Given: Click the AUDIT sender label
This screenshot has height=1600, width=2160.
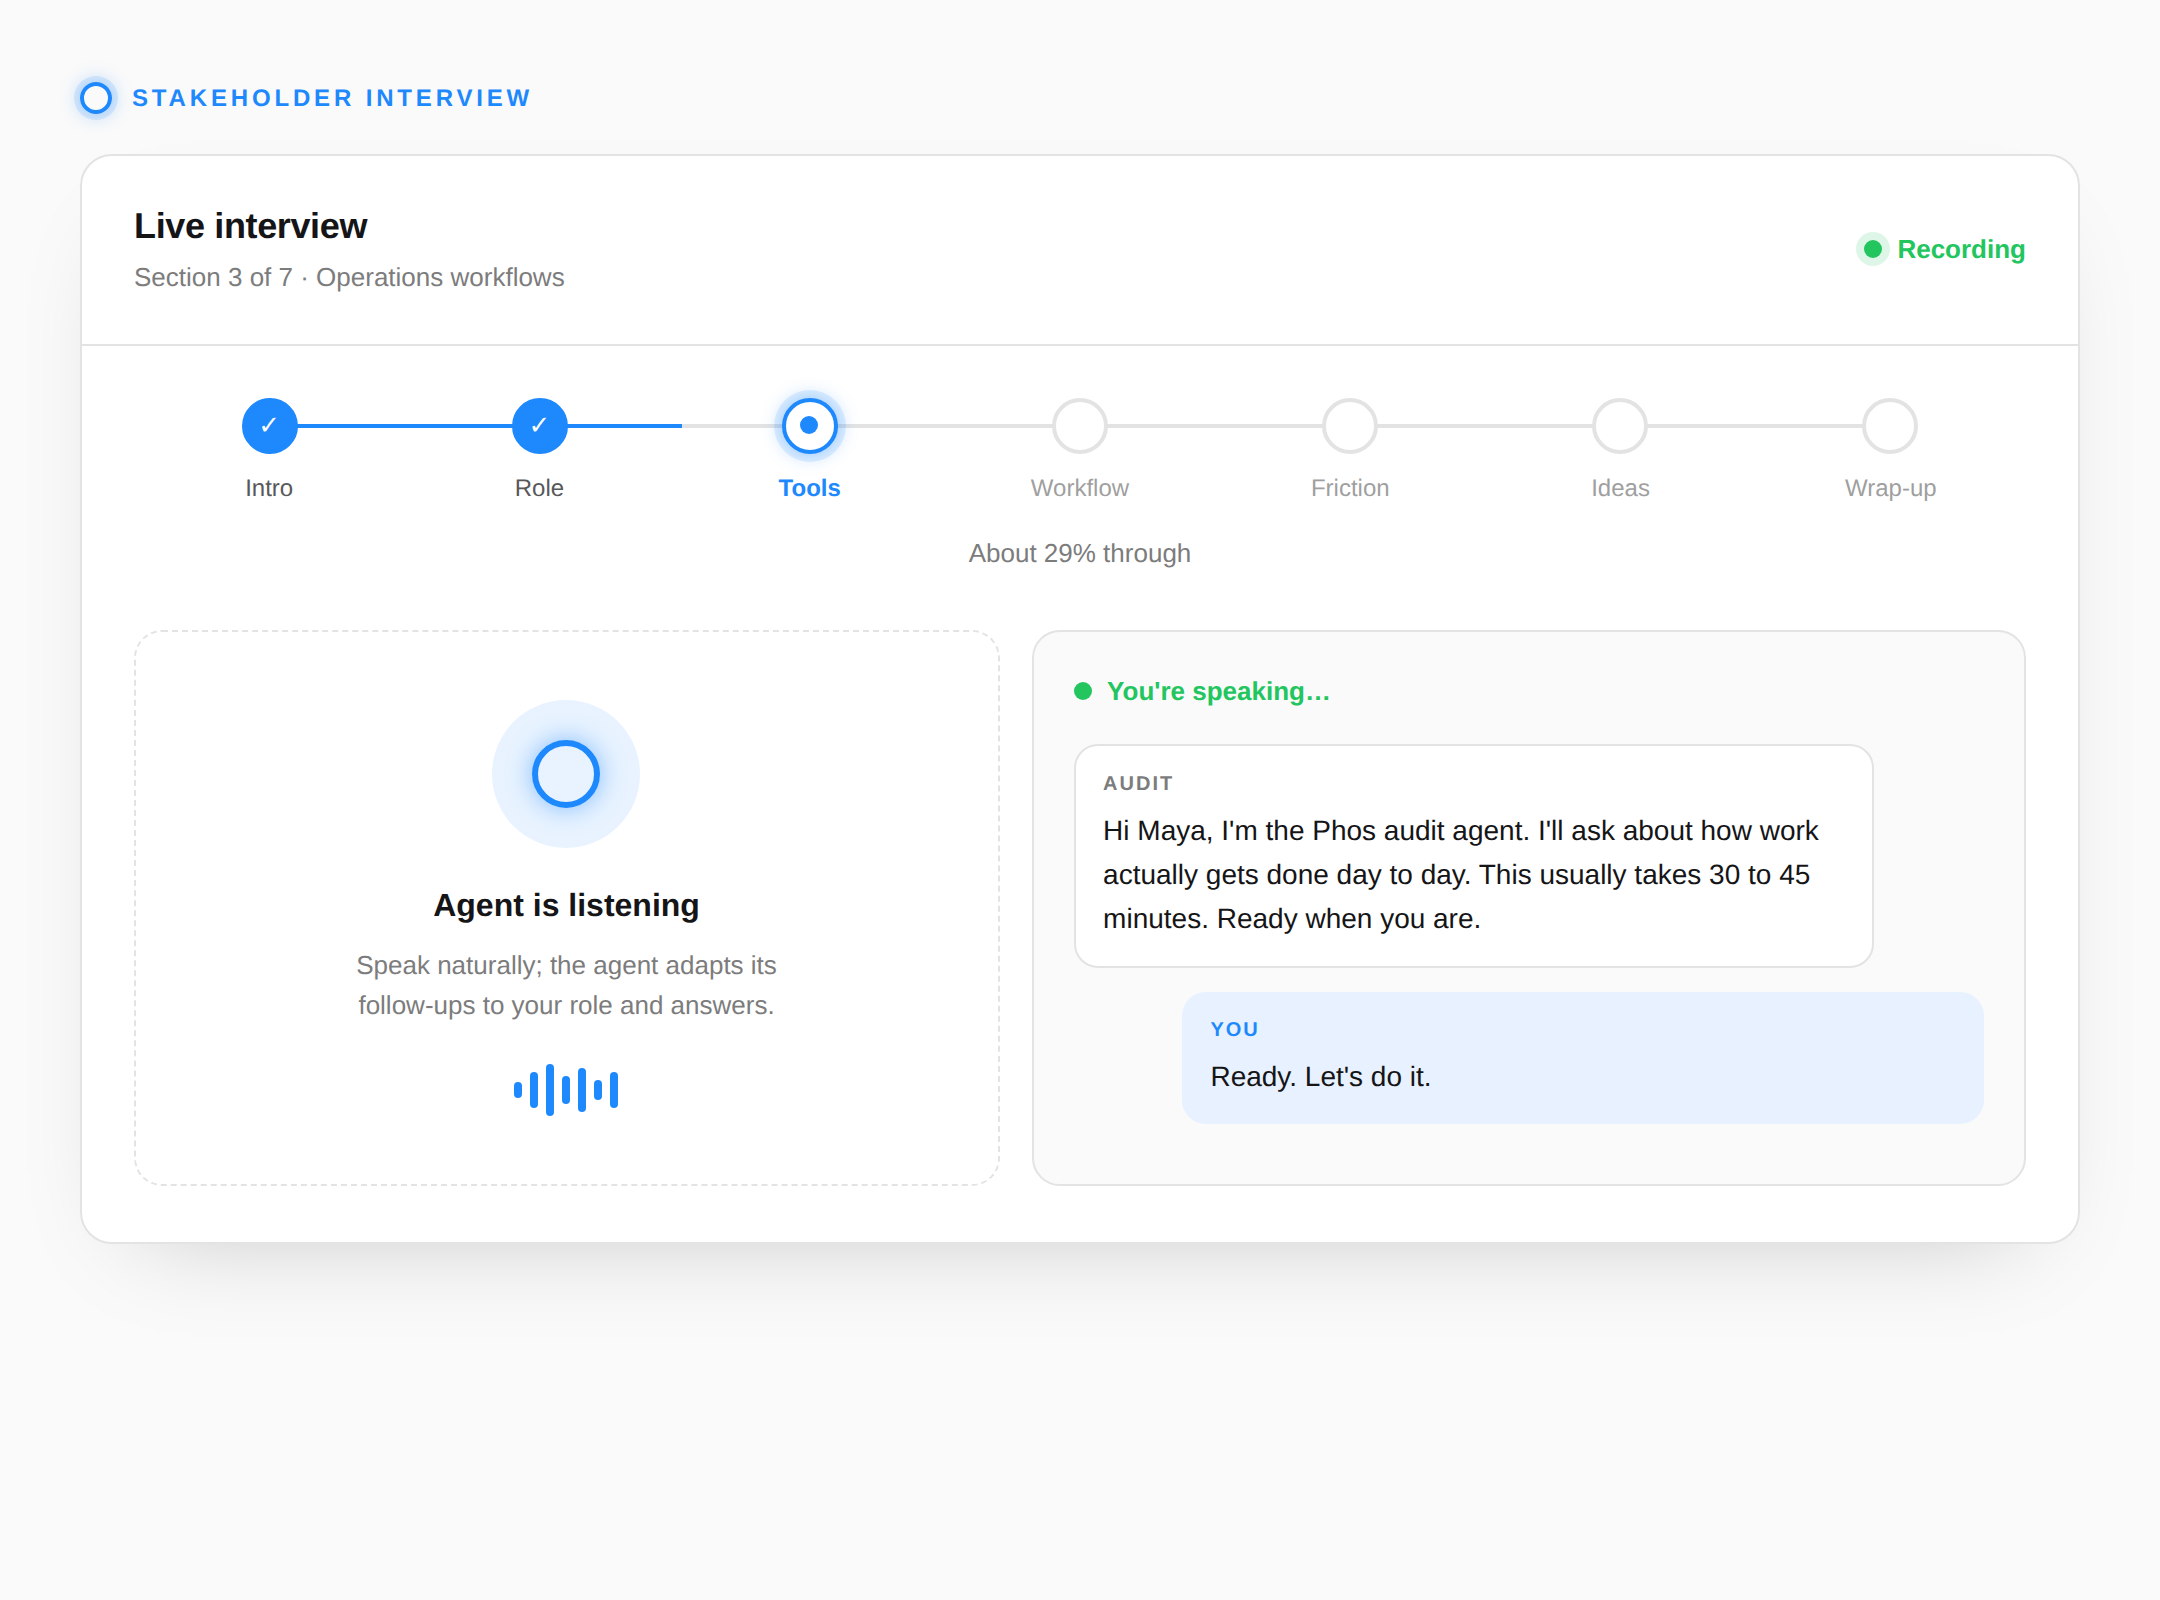Looking at the screenshot, I should point(1138,783).
